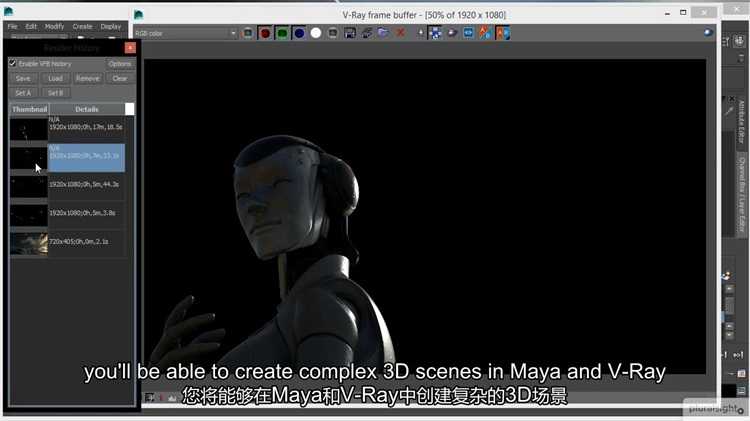The image size is (750, 421).
Task: Click the switch to RGB channel icon
Action: (x=248, y=33)
